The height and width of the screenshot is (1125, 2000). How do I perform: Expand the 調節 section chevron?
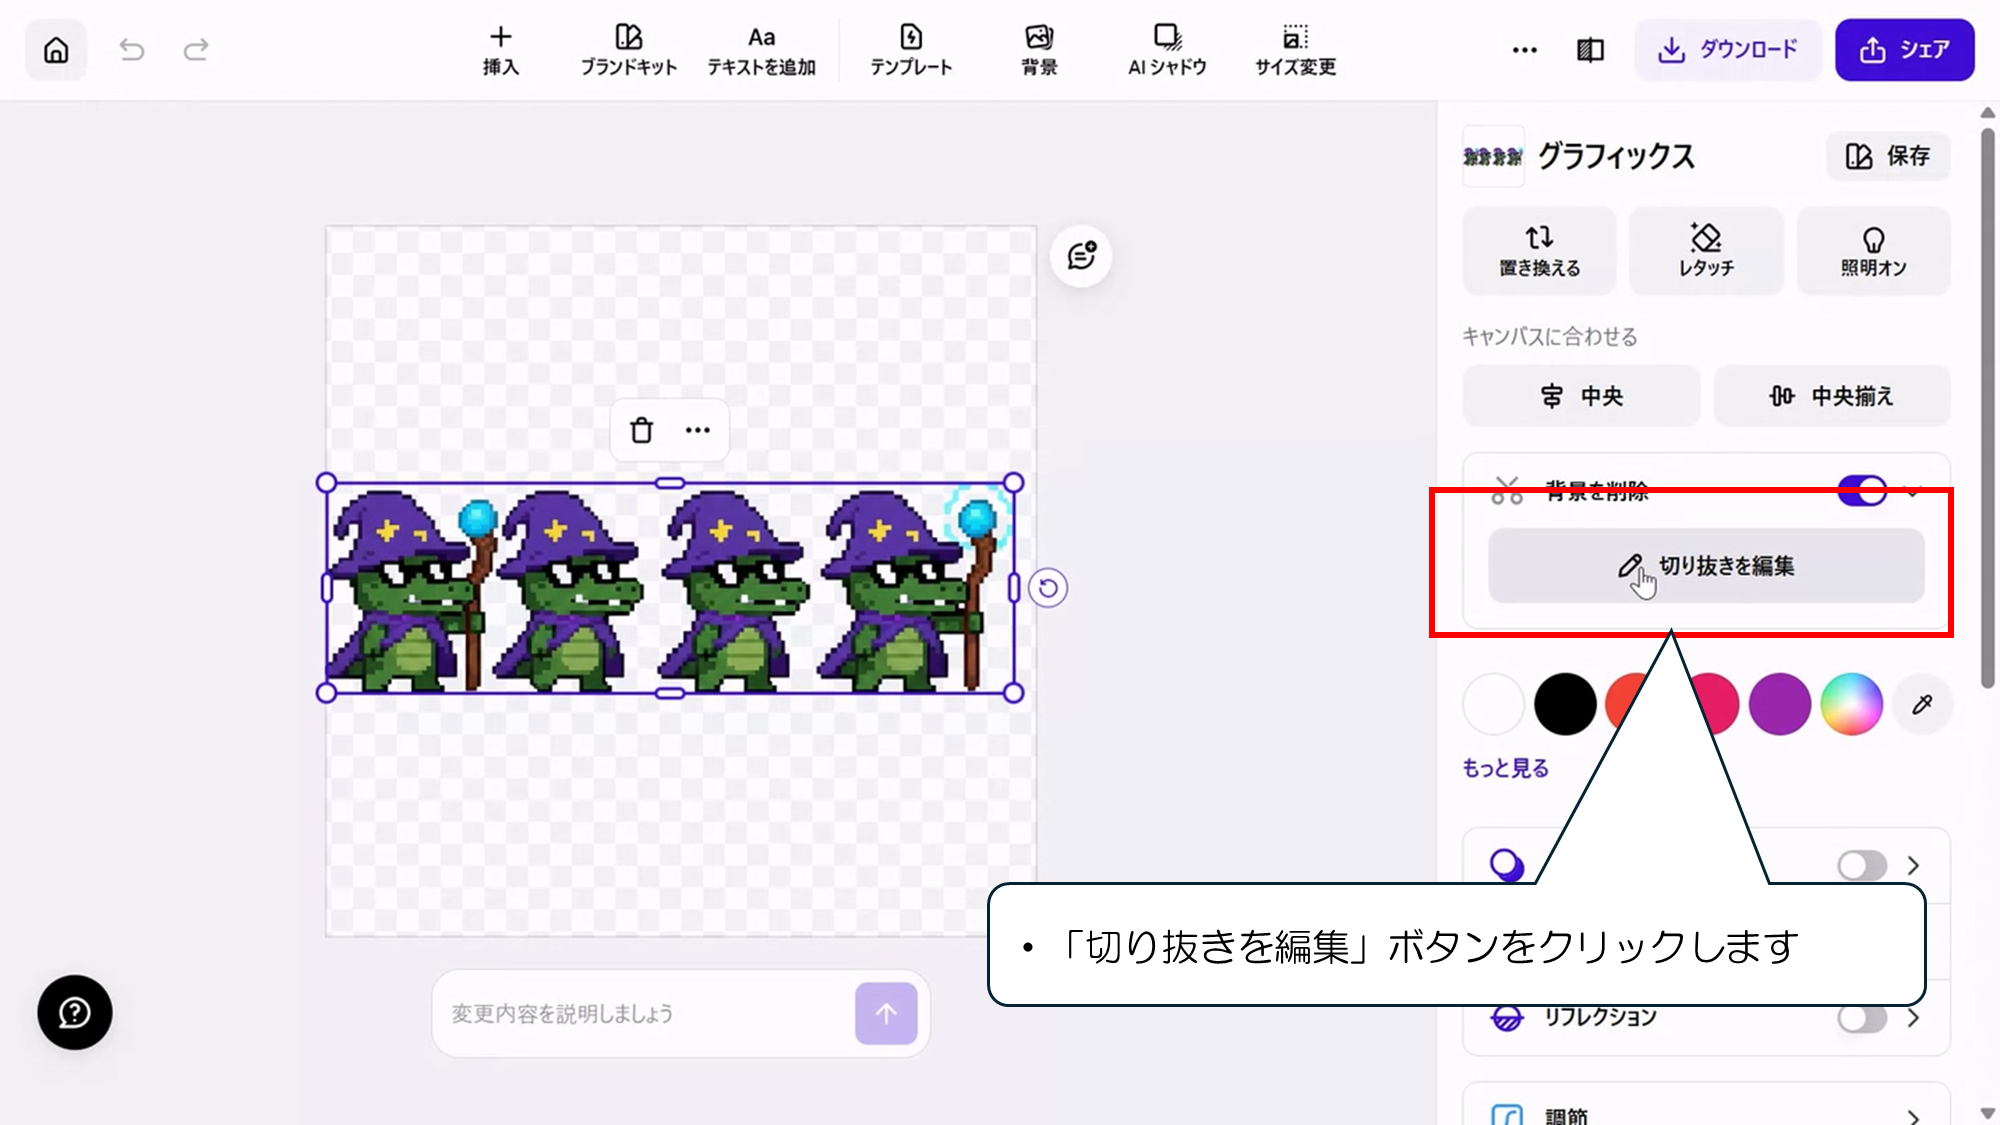1913,1116
